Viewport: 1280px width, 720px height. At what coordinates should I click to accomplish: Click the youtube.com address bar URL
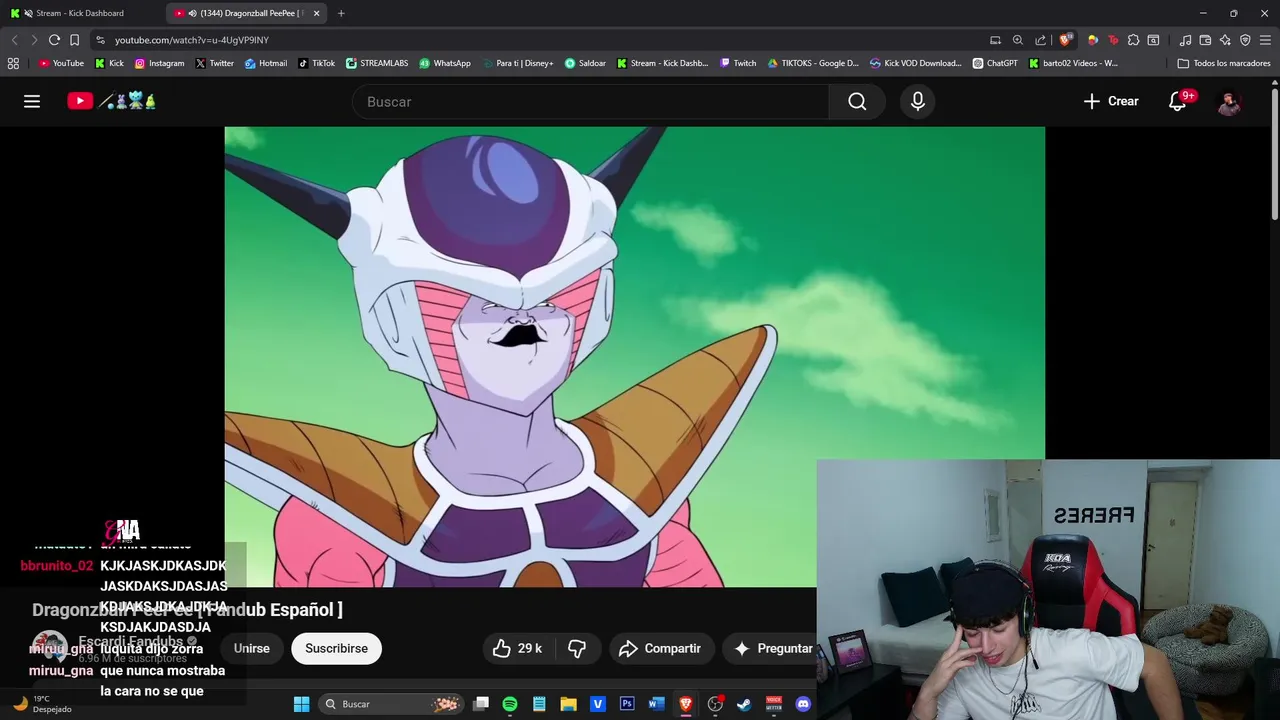pos(192,40)
